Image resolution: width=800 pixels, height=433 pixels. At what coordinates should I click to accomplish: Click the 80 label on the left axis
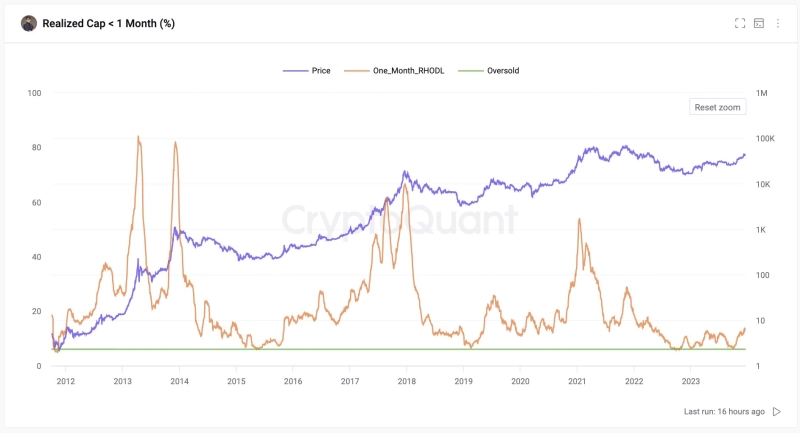[x=35, y=148]
